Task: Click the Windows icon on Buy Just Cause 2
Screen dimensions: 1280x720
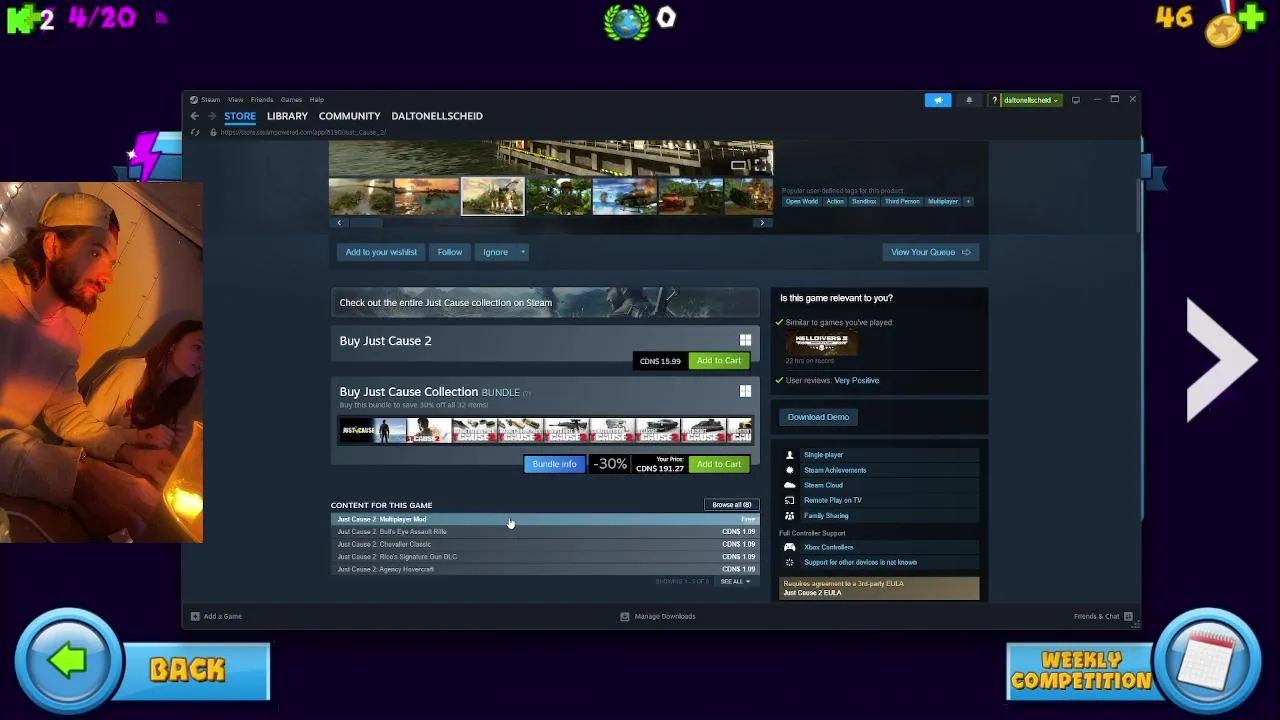Action: [745, 341]
